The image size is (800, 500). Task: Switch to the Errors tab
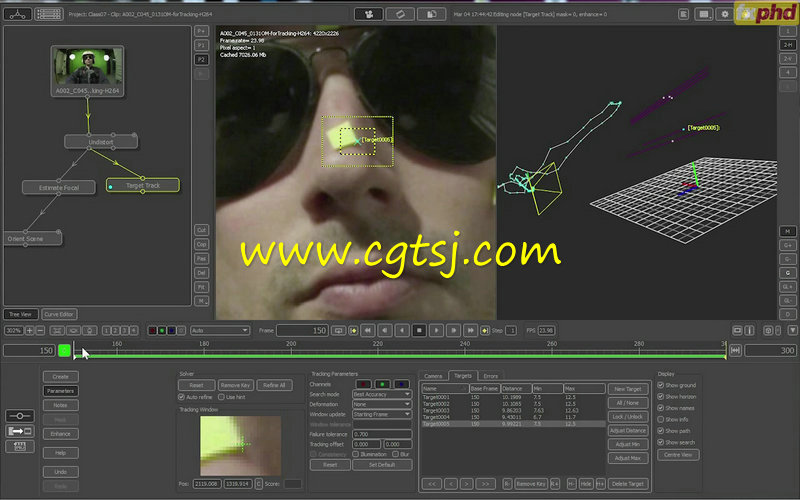point(491,376)
